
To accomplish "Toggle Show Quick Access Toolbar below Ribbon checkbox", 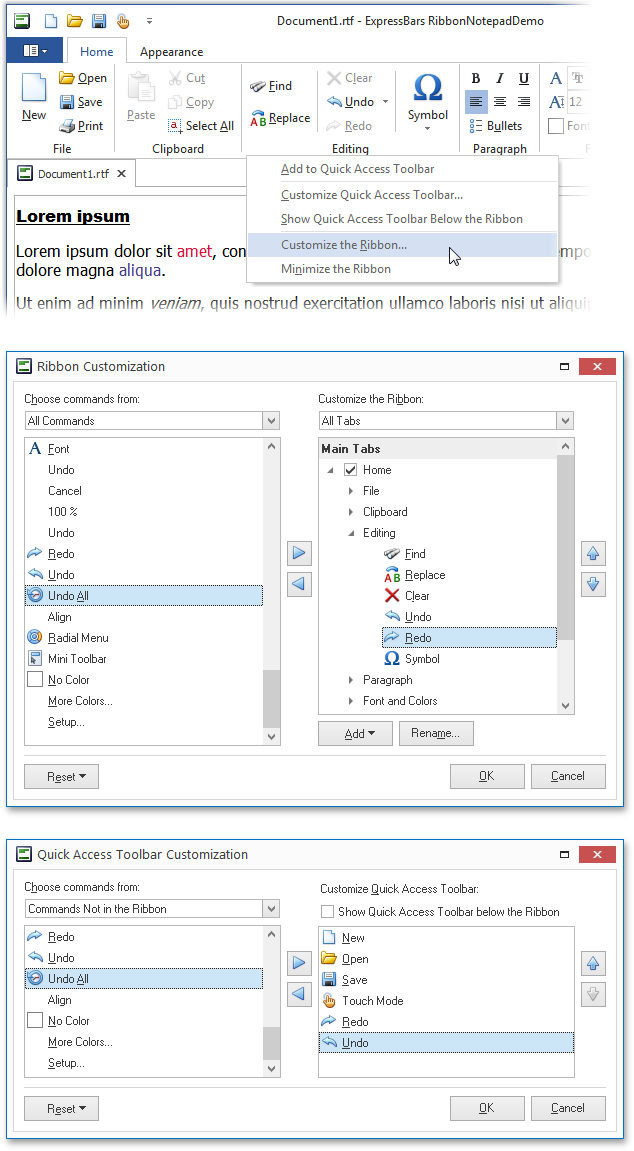I will [x=327, y=912].
